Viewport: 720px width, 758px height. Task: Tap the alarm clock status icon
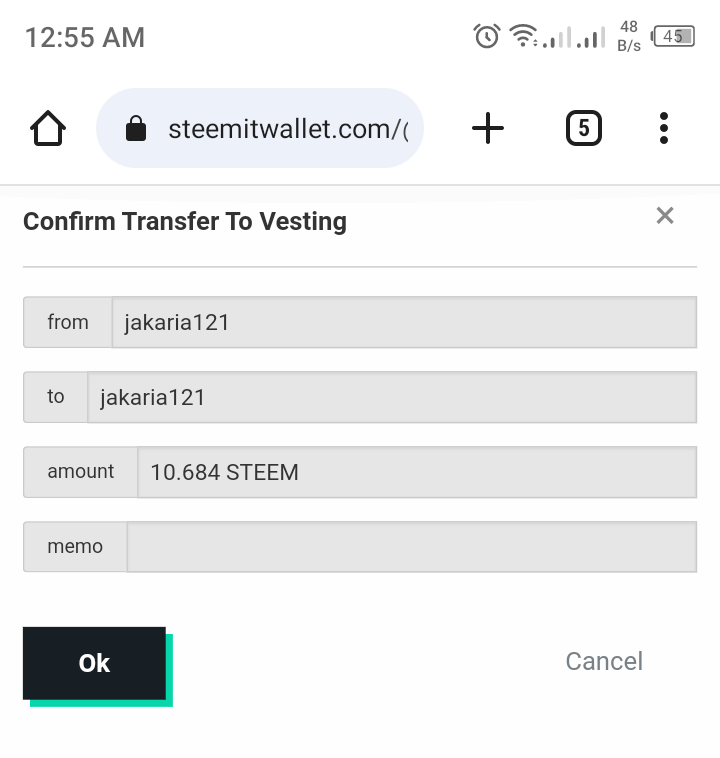[x=486, y=36]
